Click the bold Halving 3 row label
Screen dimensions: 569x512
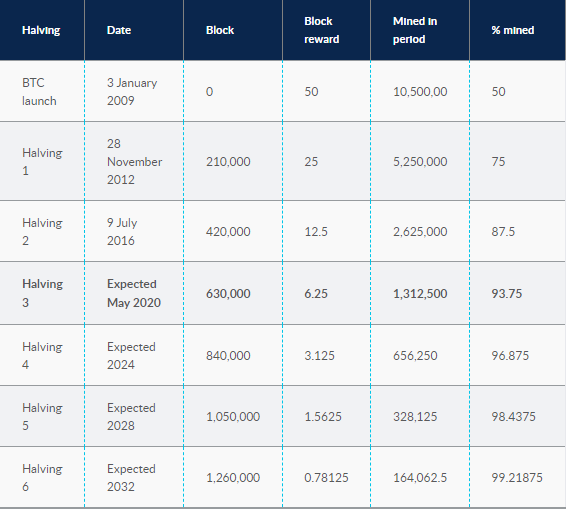click(42, 293)
